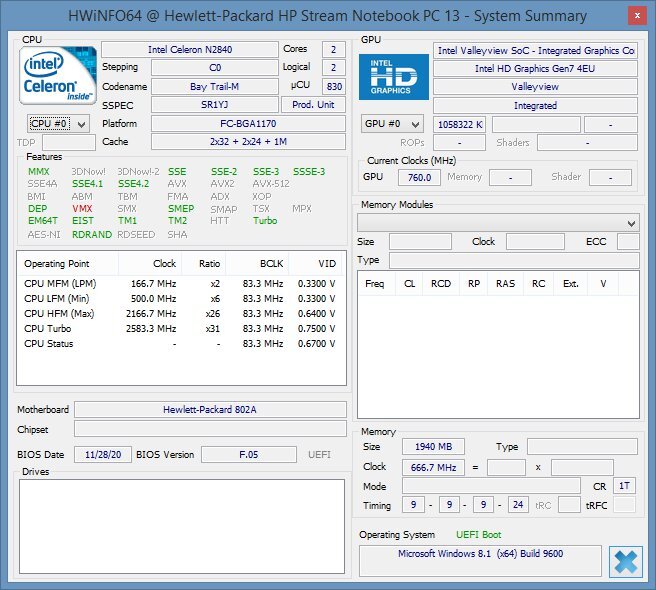Click the Motherboard field Hewlett-Packard 802A
Screen dimensions: 656x590
210,410
